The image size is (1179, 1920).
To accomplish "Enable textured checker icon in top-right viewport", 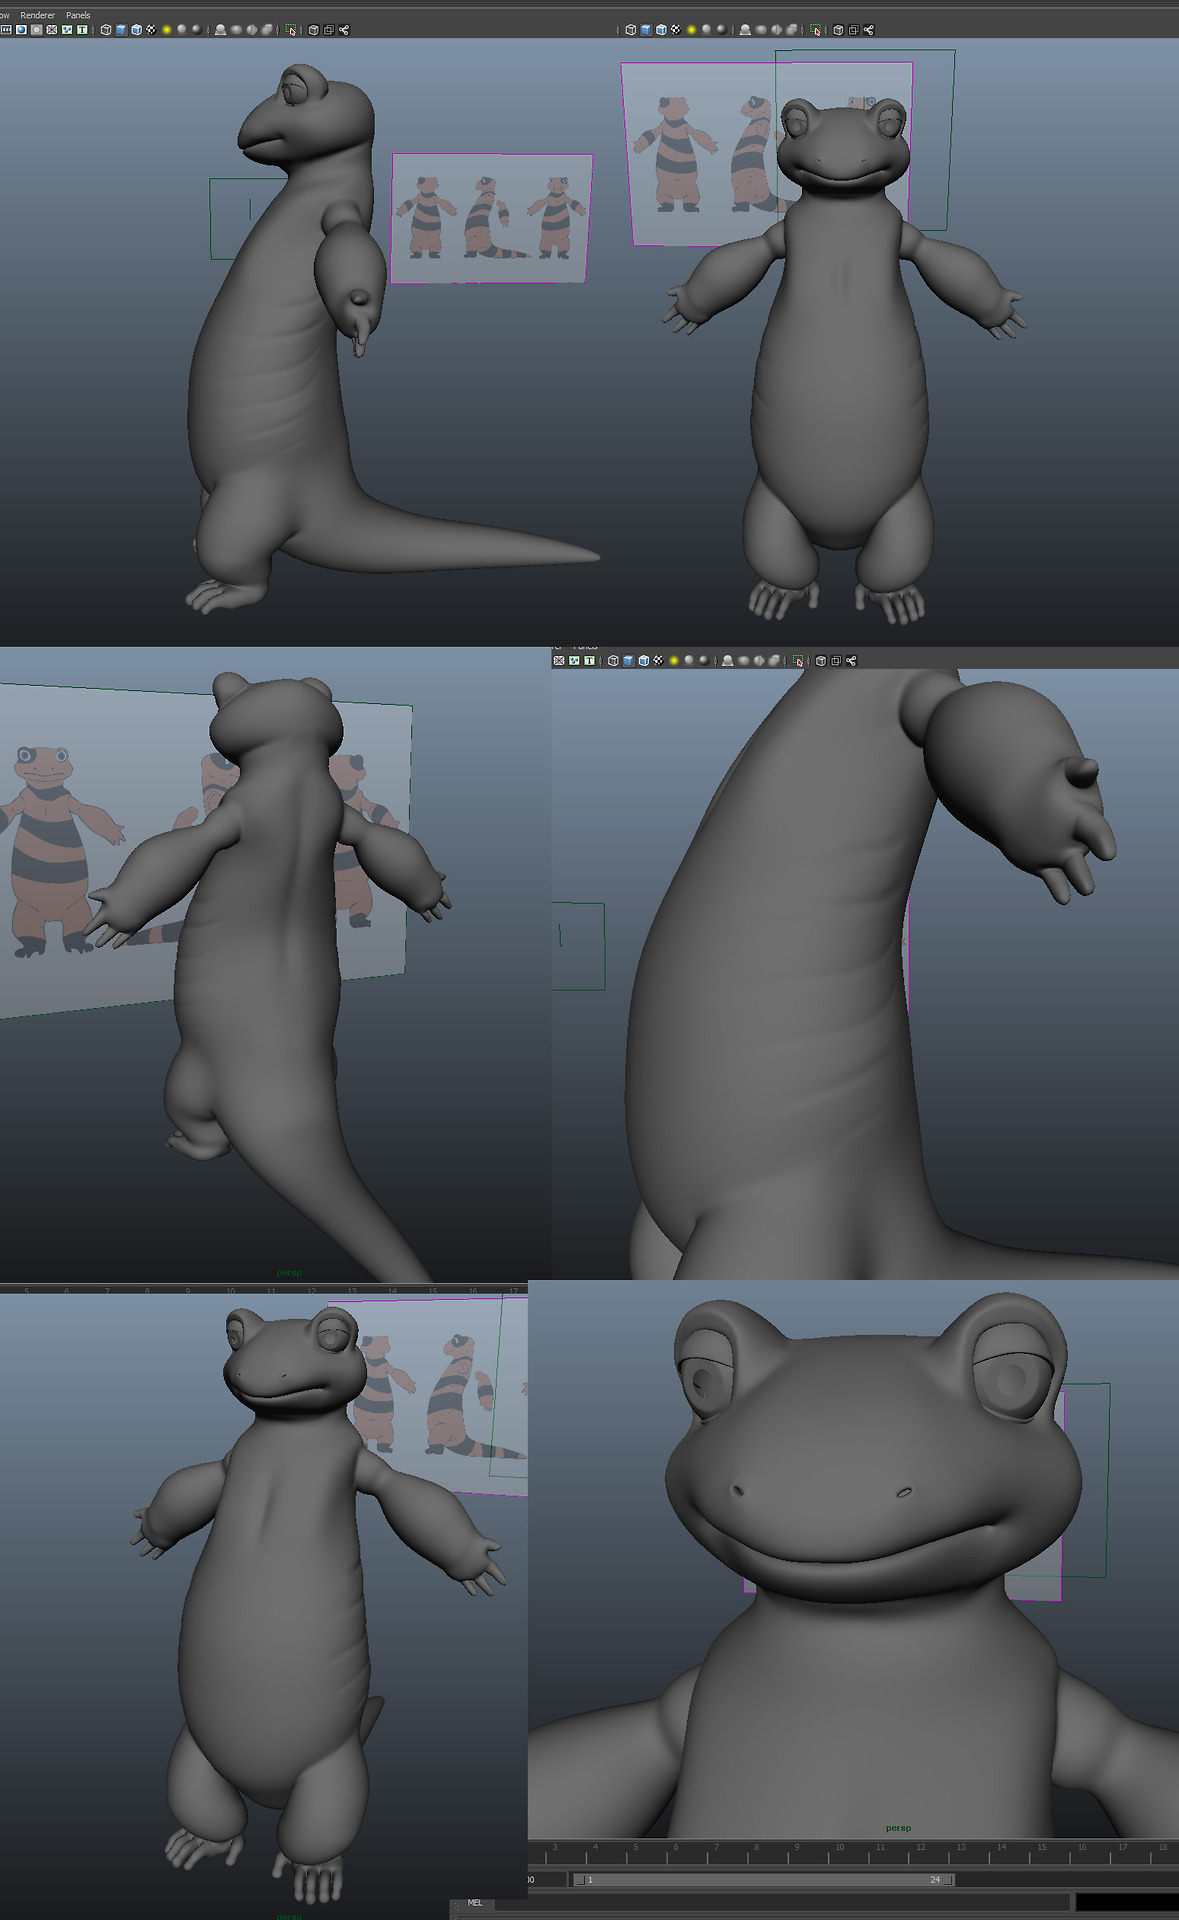I will (x=676, y=30).
